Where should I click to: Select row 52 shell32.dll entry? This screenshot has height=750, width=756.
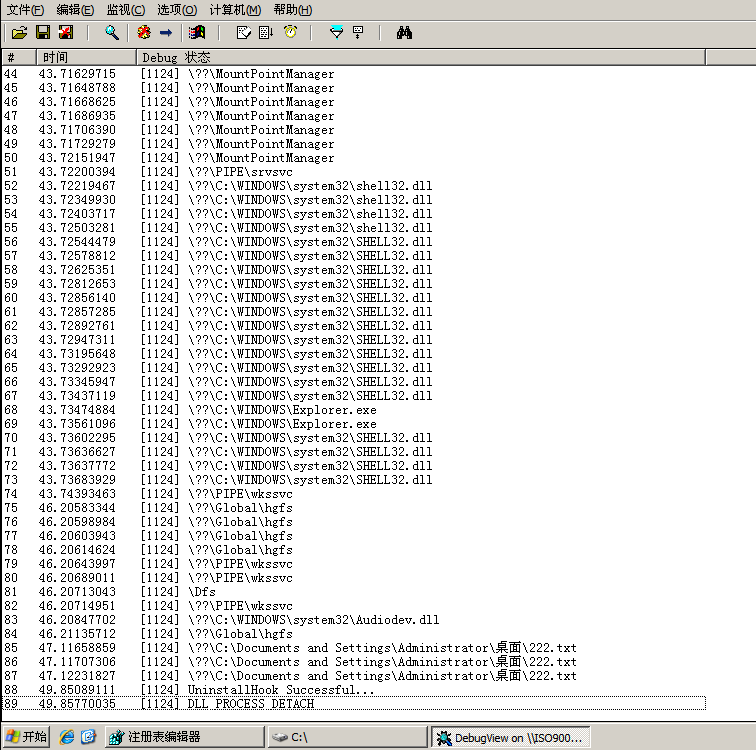[354, 186]
